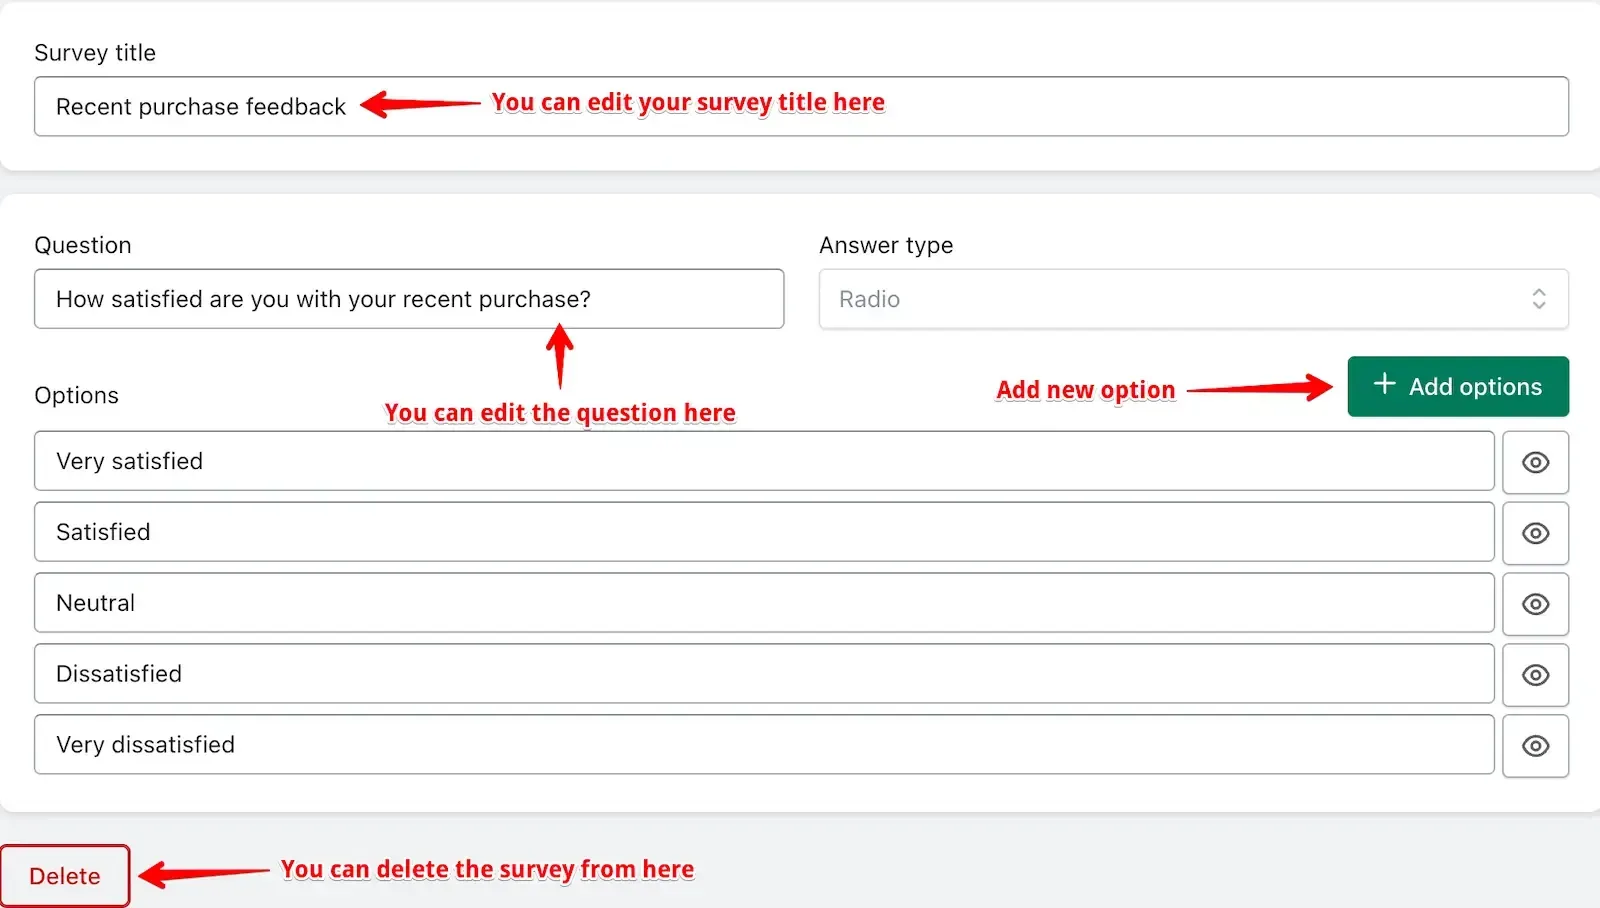Click the Question text field
This screenshot has height=908, width=1600.
(409, 299)
